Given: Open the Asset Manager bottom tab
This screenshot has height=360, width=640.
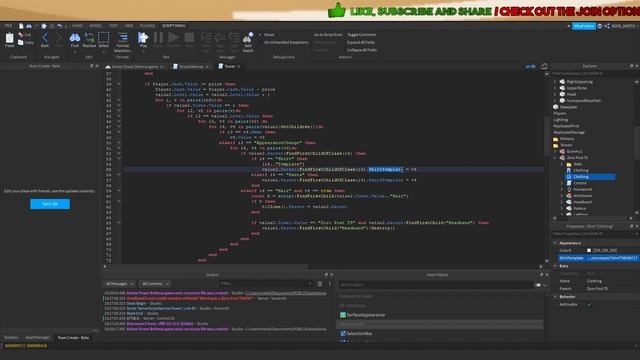Looking at the screenshot, I should coord(37,338).
